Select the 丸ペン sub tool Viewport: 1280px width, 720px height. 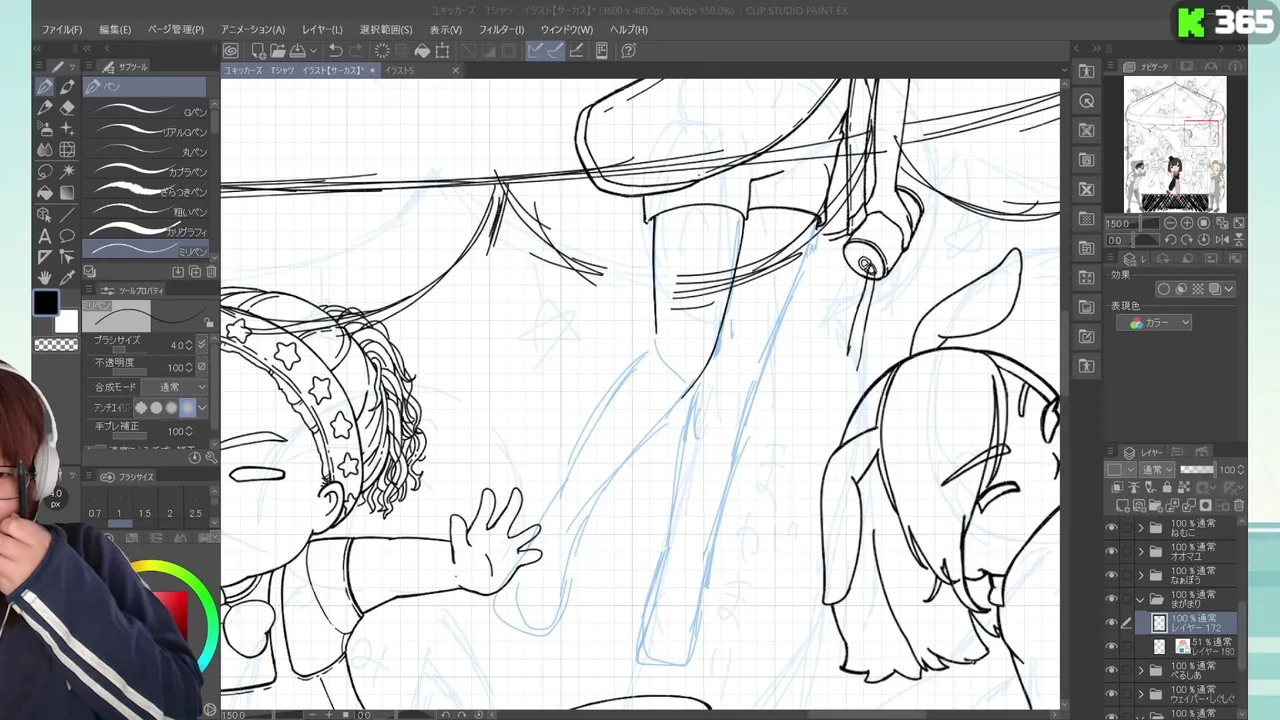(x=146, y=151)
